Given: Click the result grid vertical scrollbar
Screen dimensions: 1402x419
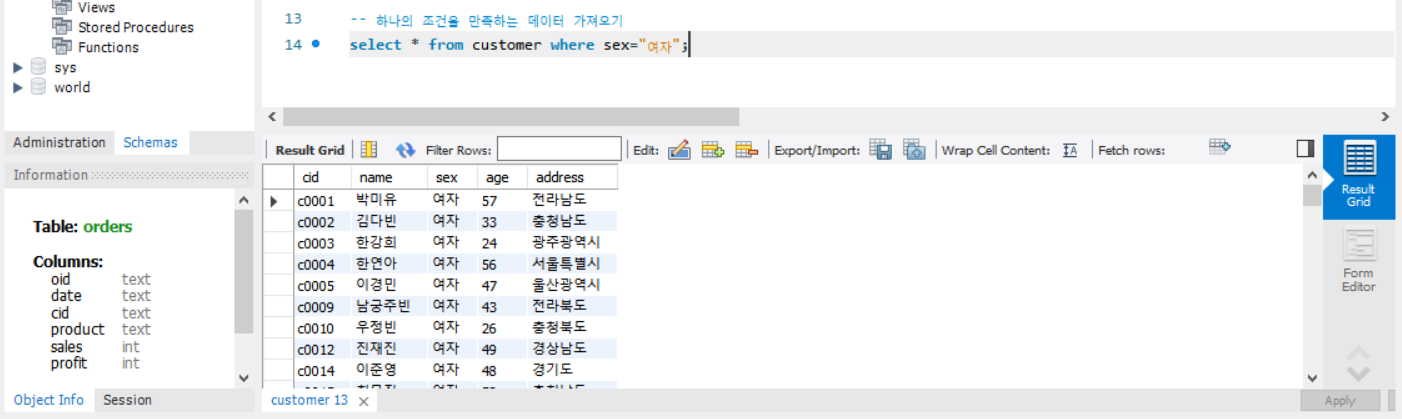Looking at the screenshot, I should pyautogui.click(x=1312, y=195).
